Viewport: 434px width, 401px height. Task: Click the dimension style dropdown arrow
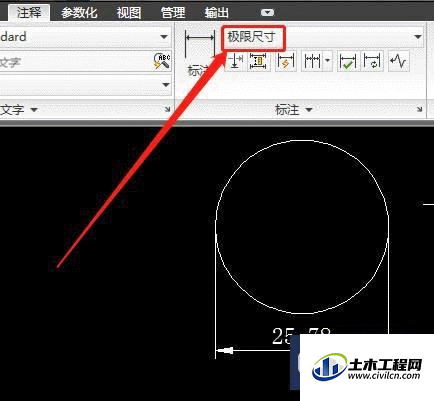click(418, 37)
